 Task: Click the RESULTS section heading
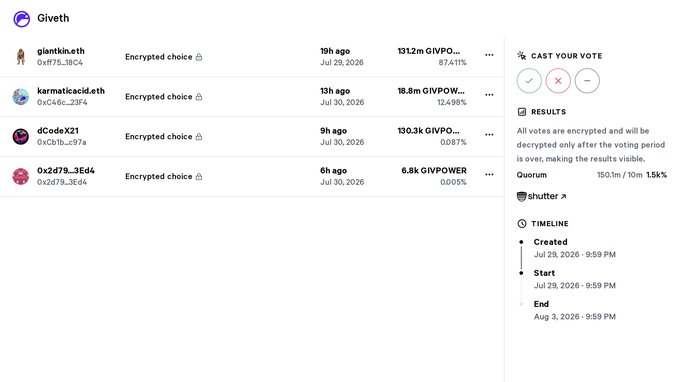pos(549,112)
